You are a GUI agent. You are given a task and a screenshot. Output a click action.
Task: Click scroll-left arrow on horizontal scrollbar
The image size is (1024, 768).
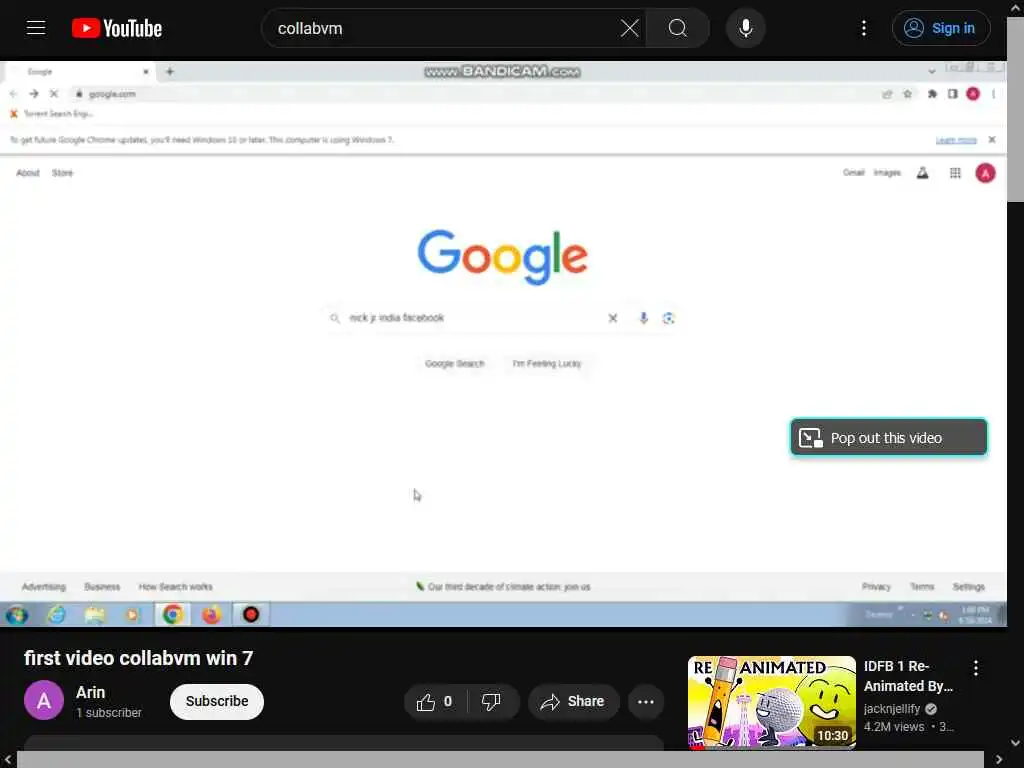pyautogui.click(x=8, y=760)
